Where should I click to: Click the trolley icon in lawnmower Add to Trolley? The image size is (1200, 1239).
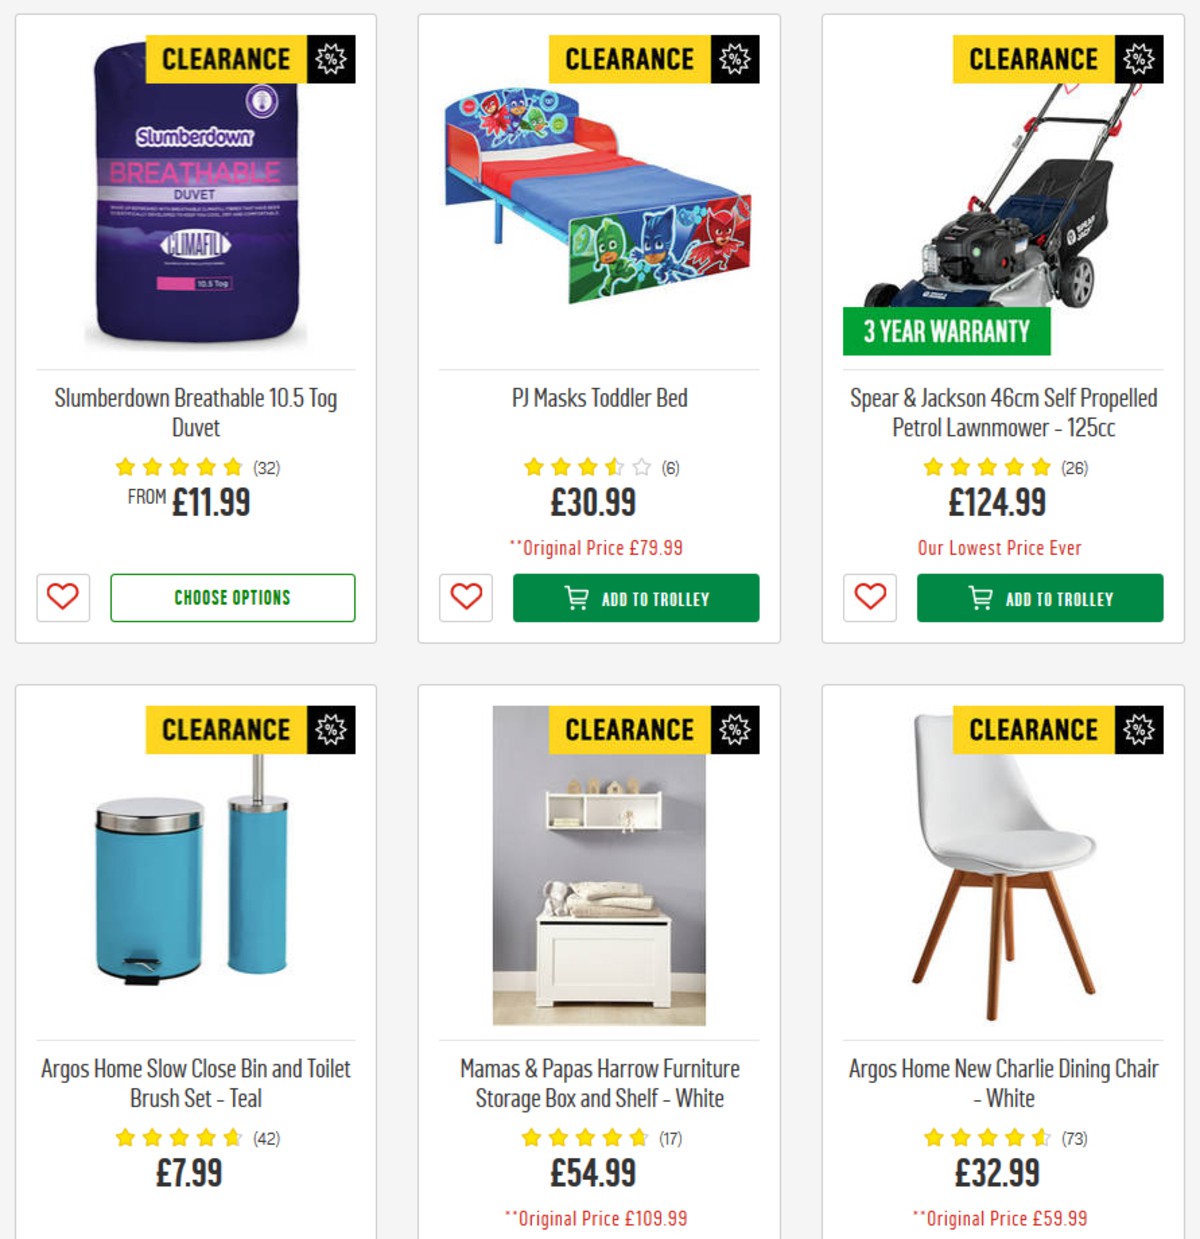pos(981,598)
